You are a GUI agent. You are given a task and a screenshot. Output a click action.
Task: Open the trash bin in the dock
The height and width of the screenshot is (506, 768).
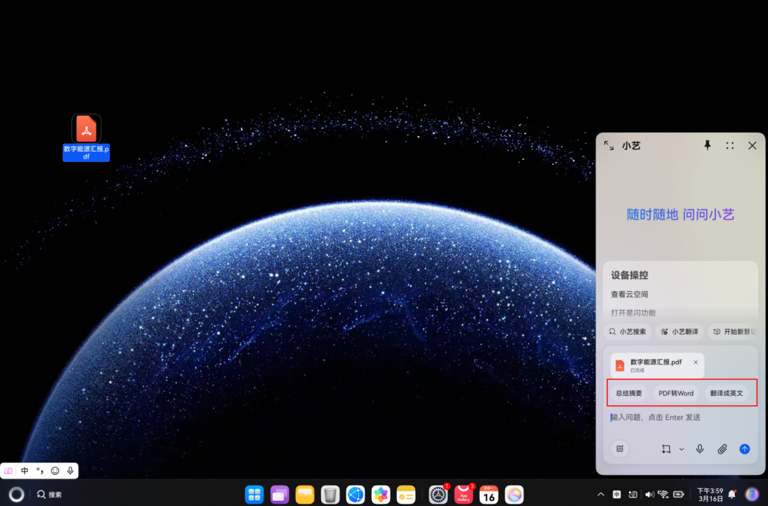click(330, 495)
